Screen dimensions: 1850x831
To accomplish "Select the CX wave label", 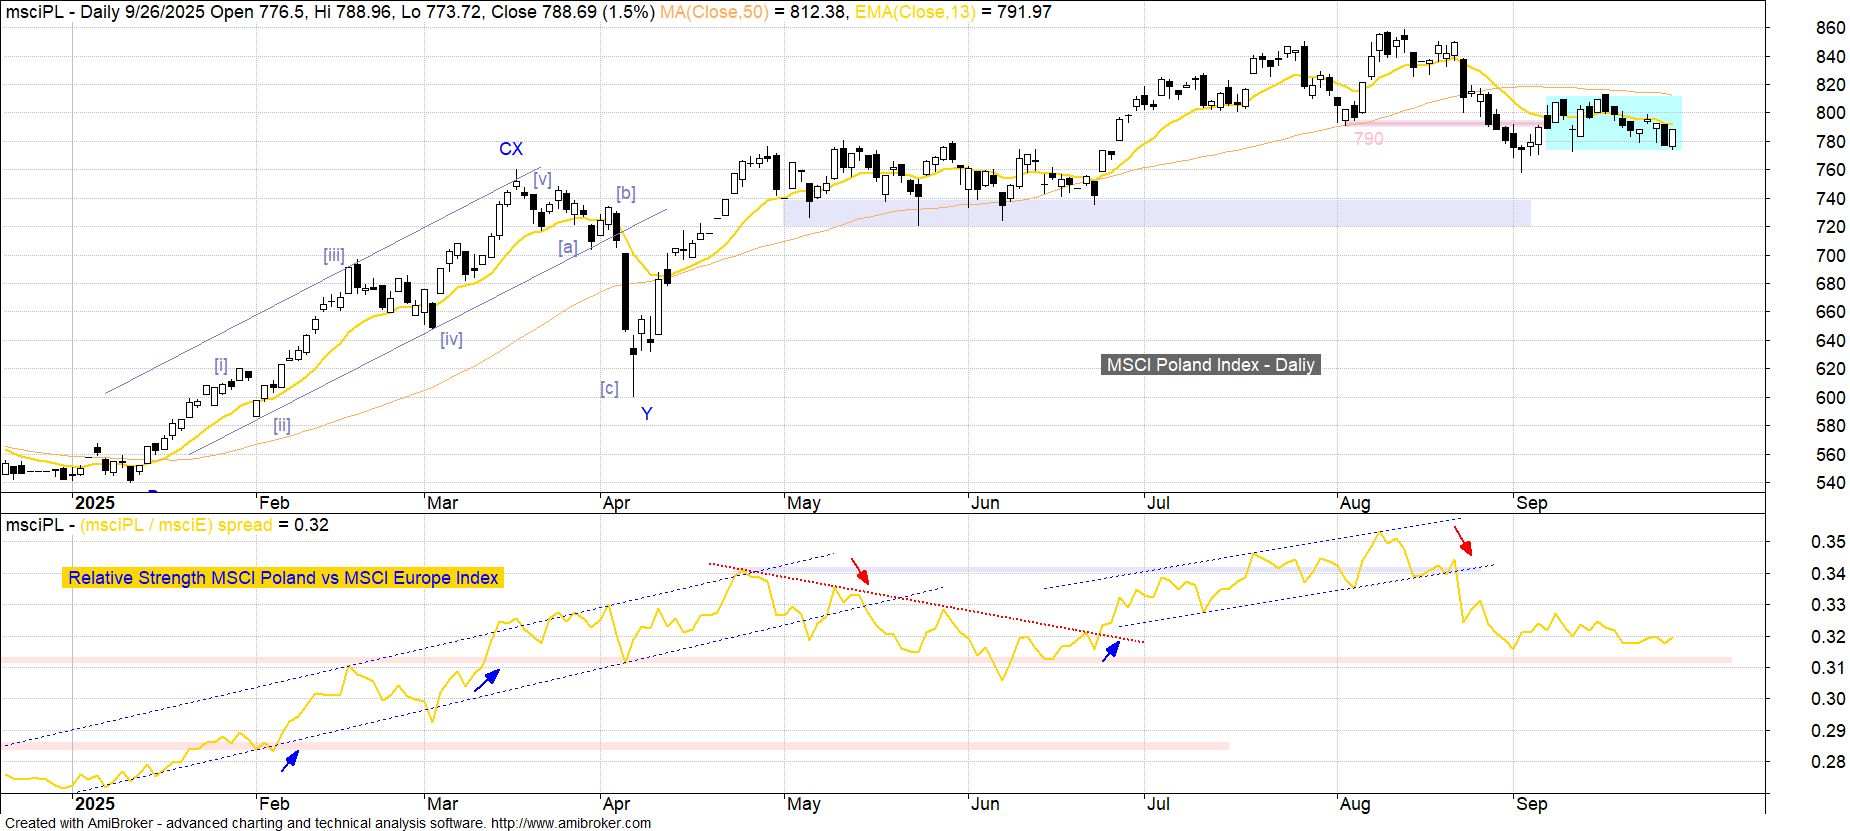I will (510, 149).
